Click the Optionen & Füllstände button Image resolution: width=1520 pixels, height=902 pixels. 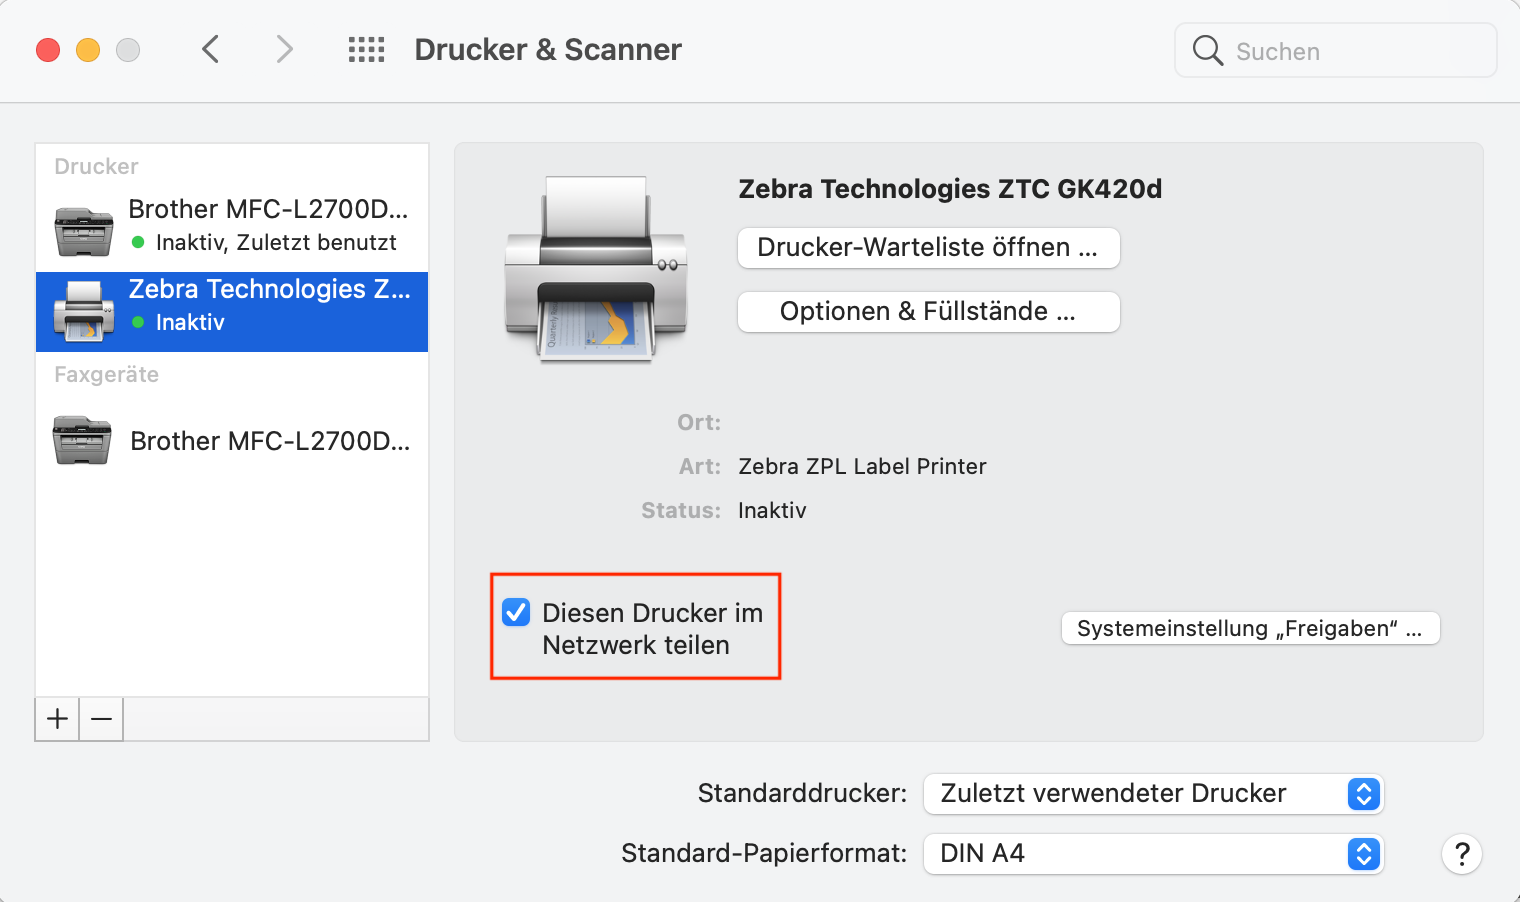[928, 311]
